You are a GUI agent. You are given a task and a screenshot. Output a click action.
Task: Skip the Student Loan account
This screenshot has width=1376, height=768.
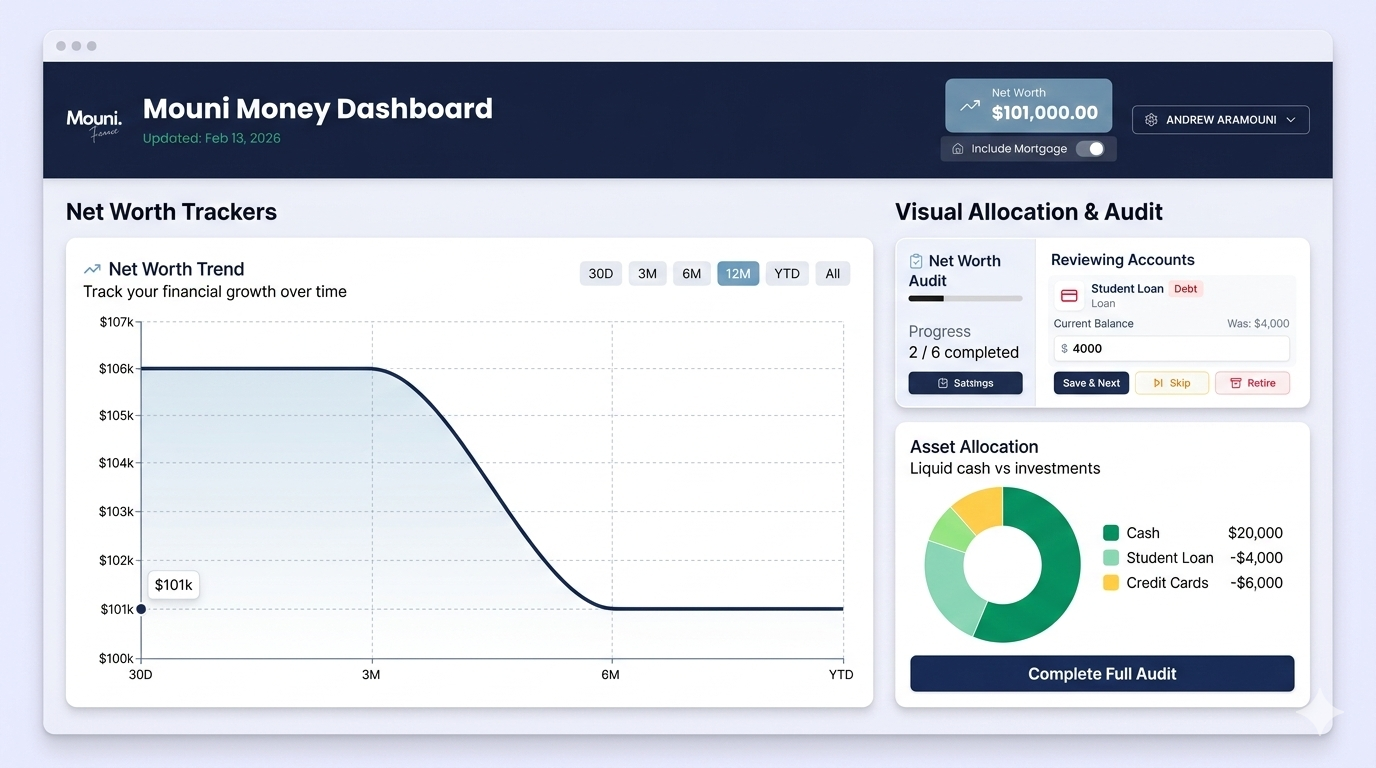tap(1172, 383)
